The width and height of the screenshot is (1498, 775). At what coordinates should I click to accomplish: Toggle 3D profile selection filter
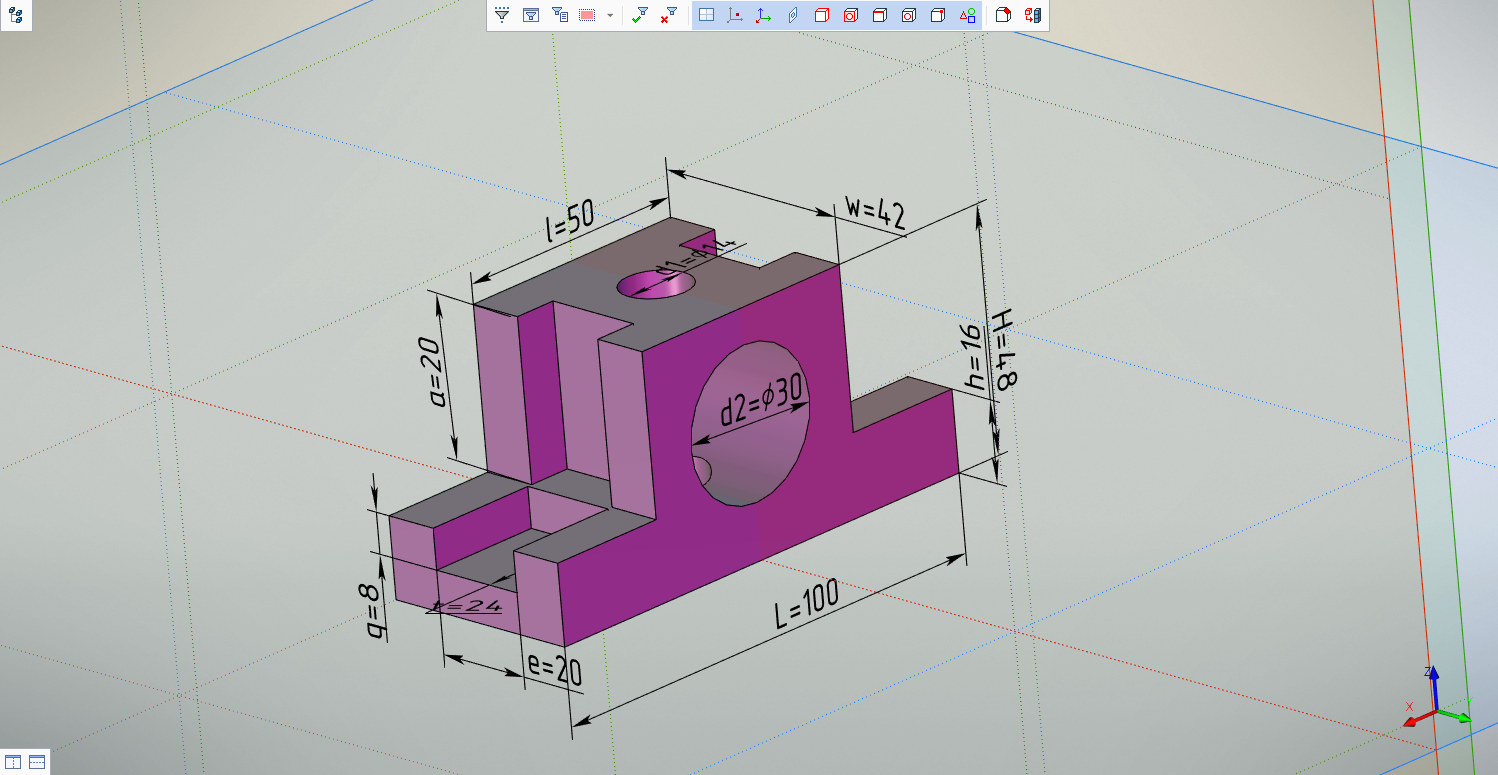click(793, 15)
